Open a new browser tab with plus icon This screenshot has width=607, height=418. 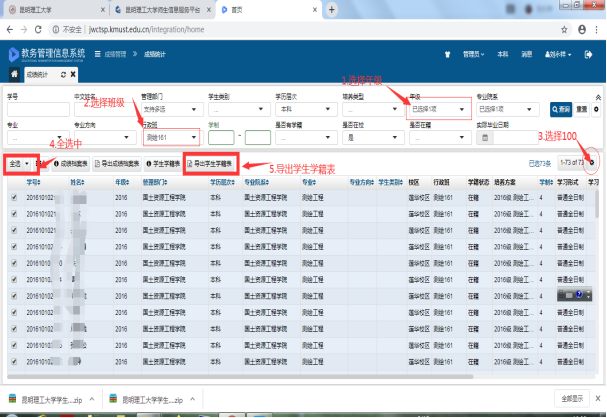pos(332,10)
